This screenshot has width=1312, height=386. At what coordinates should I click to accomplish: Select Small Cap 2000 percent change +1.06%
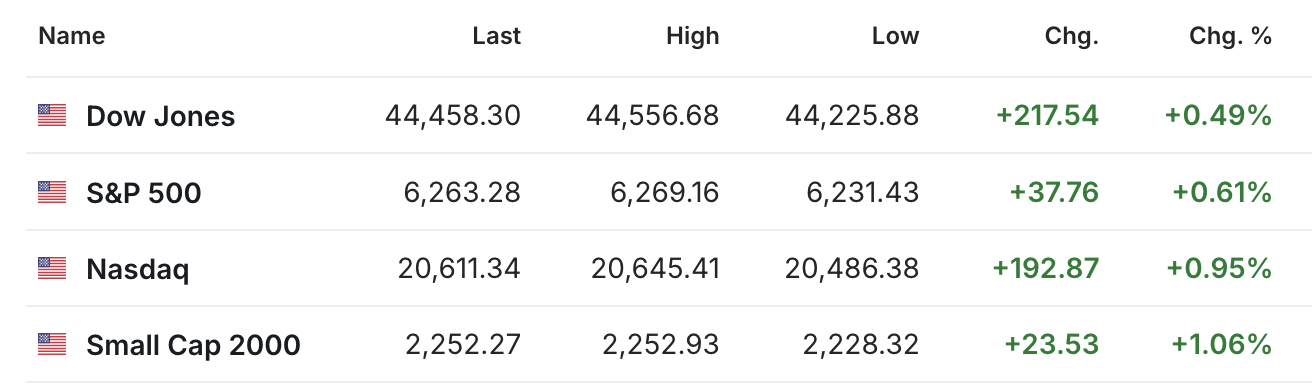click(x=1219, y=345)
